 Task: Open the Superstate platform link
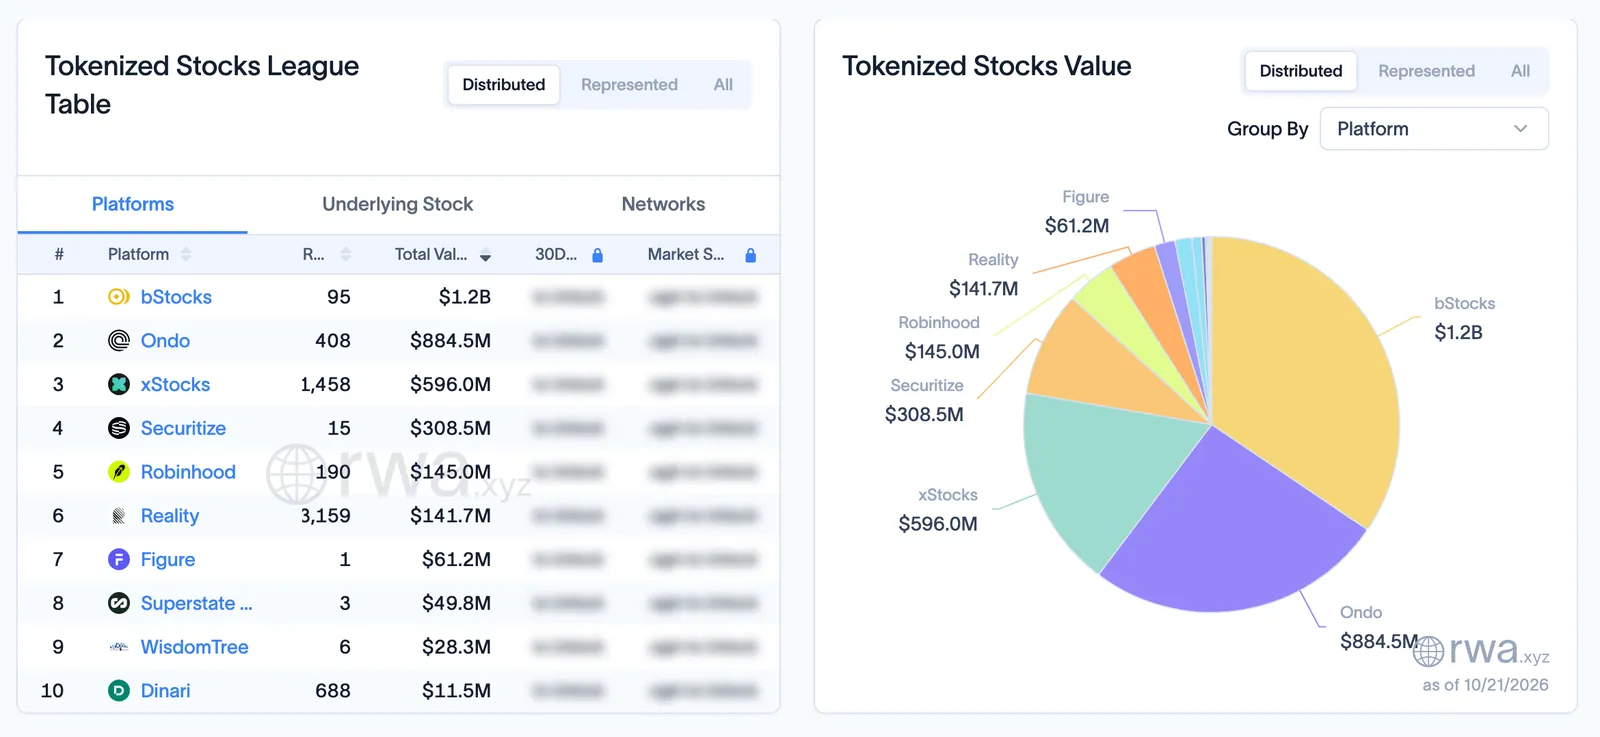pos(196,603)
